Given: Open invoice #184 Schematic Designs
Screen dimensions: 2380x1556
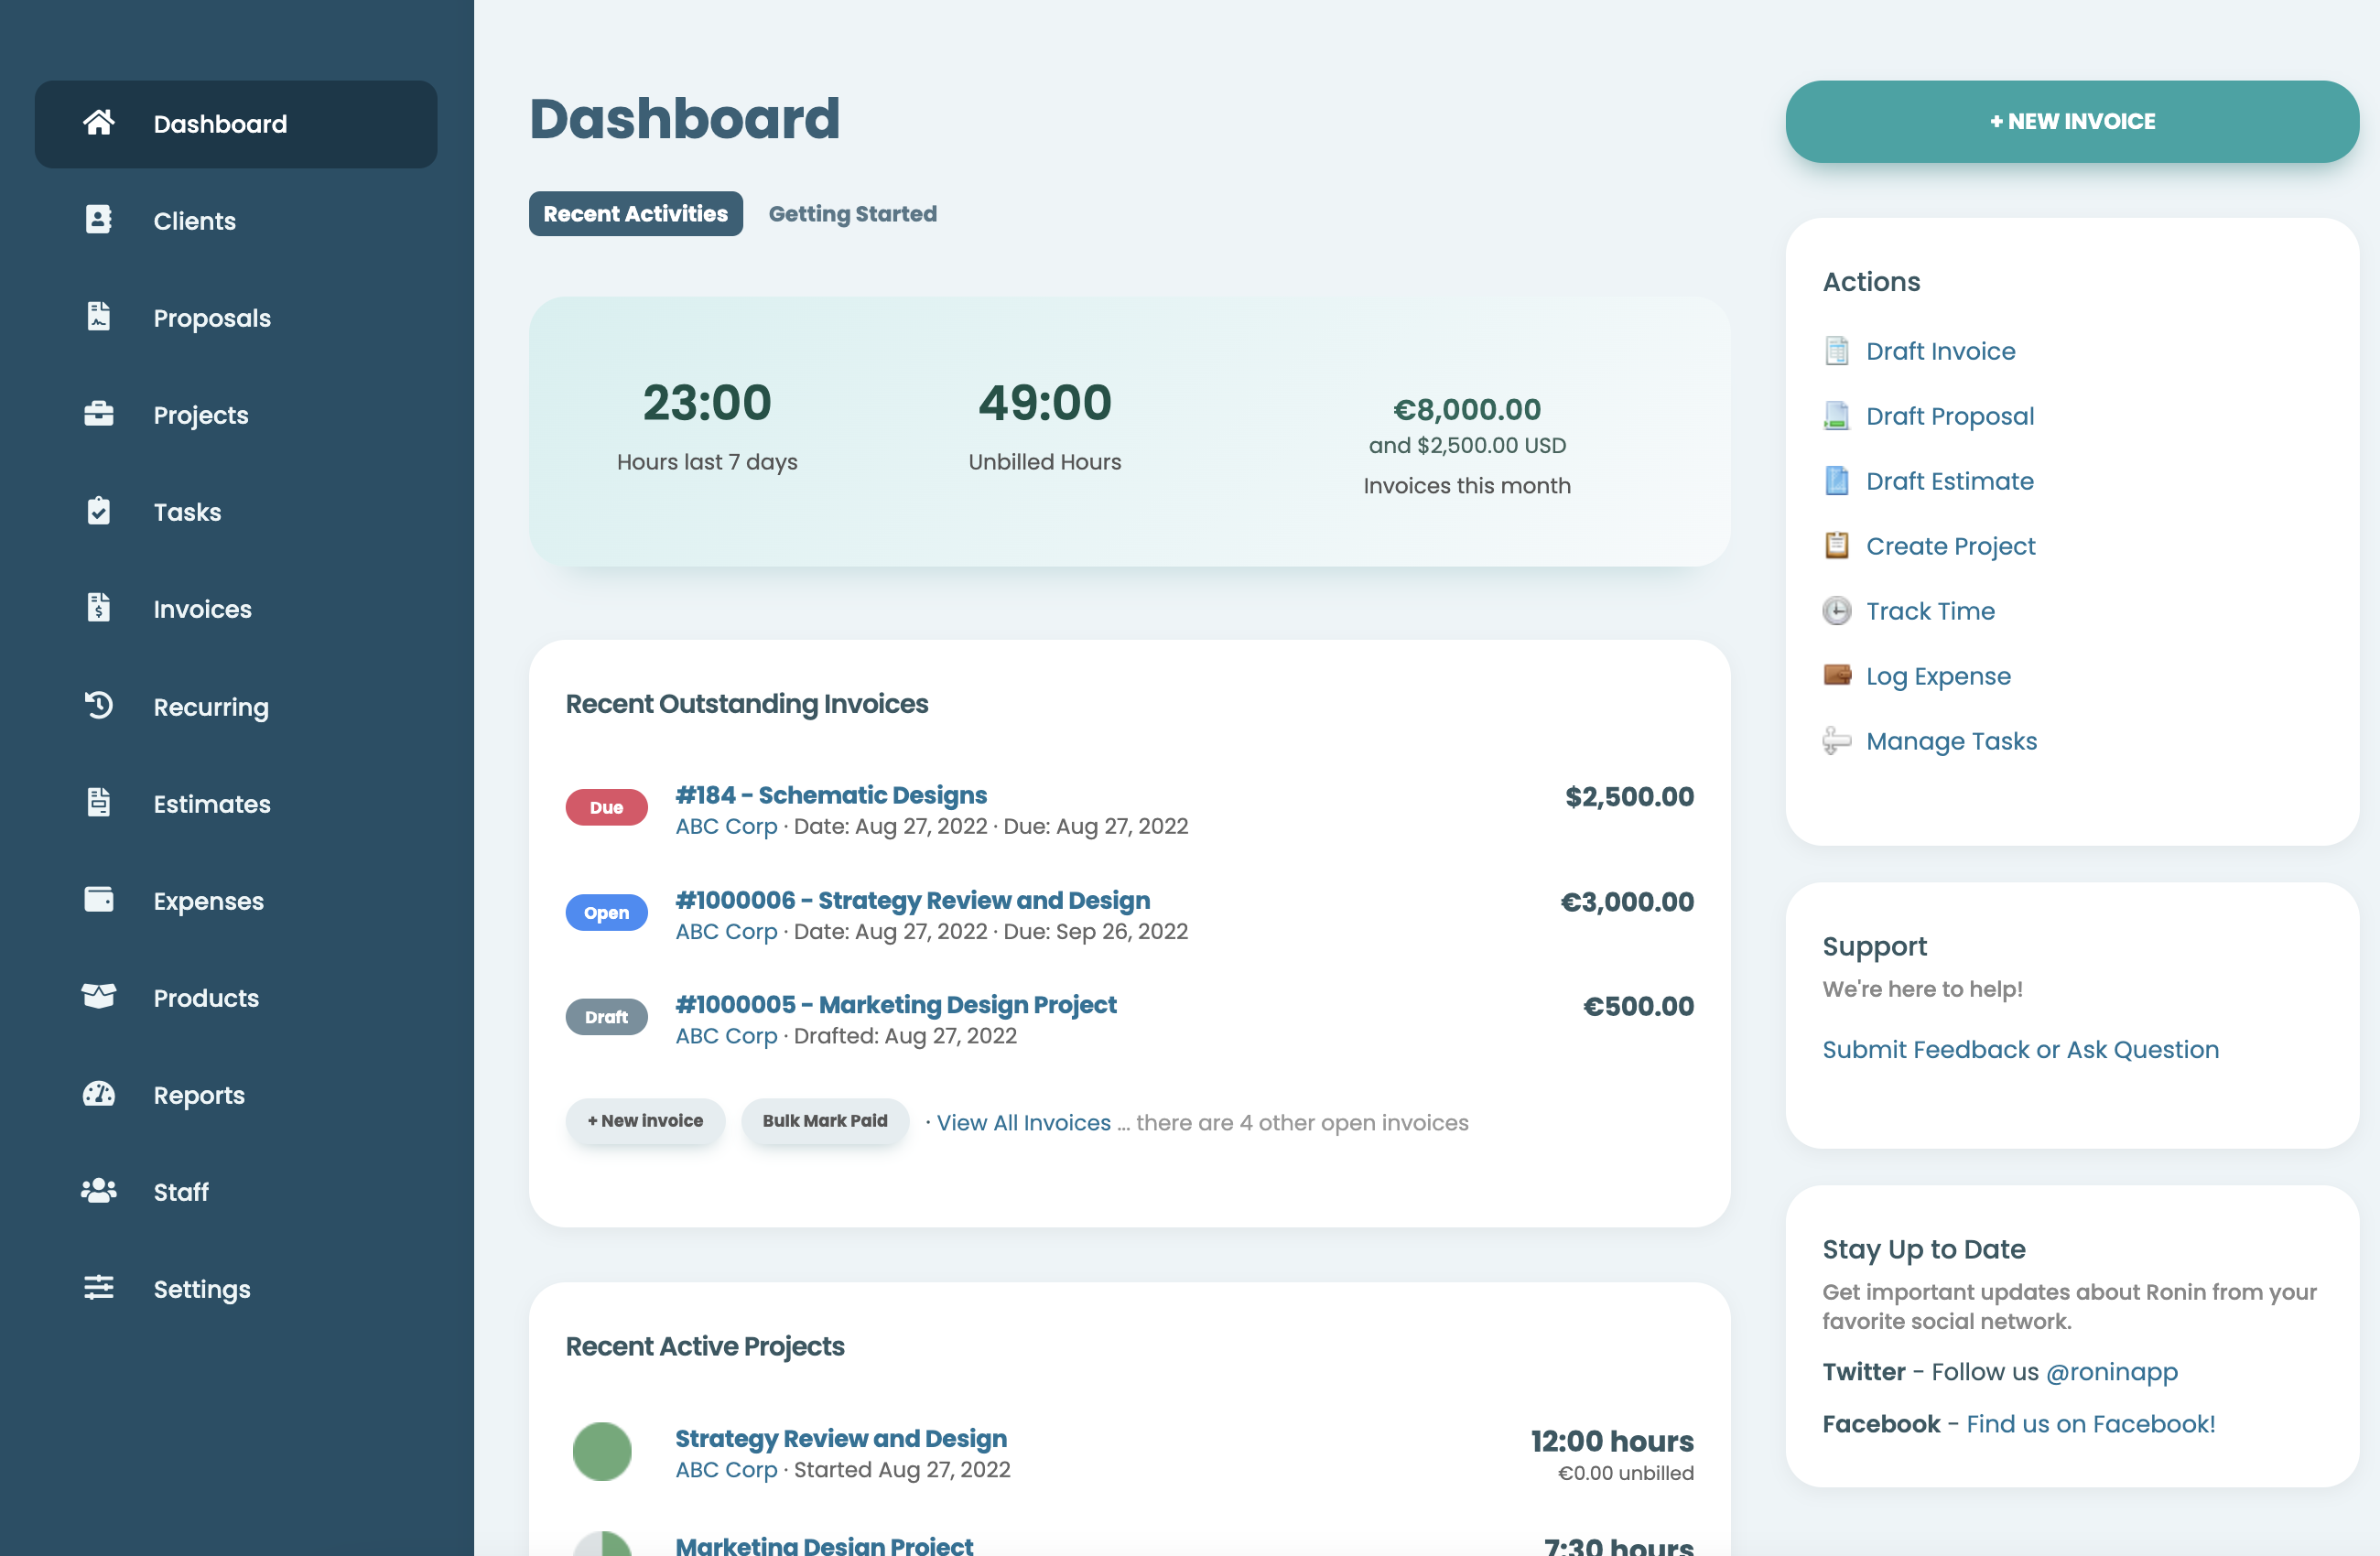Looking at the screenshot, I should coord(830,795).
